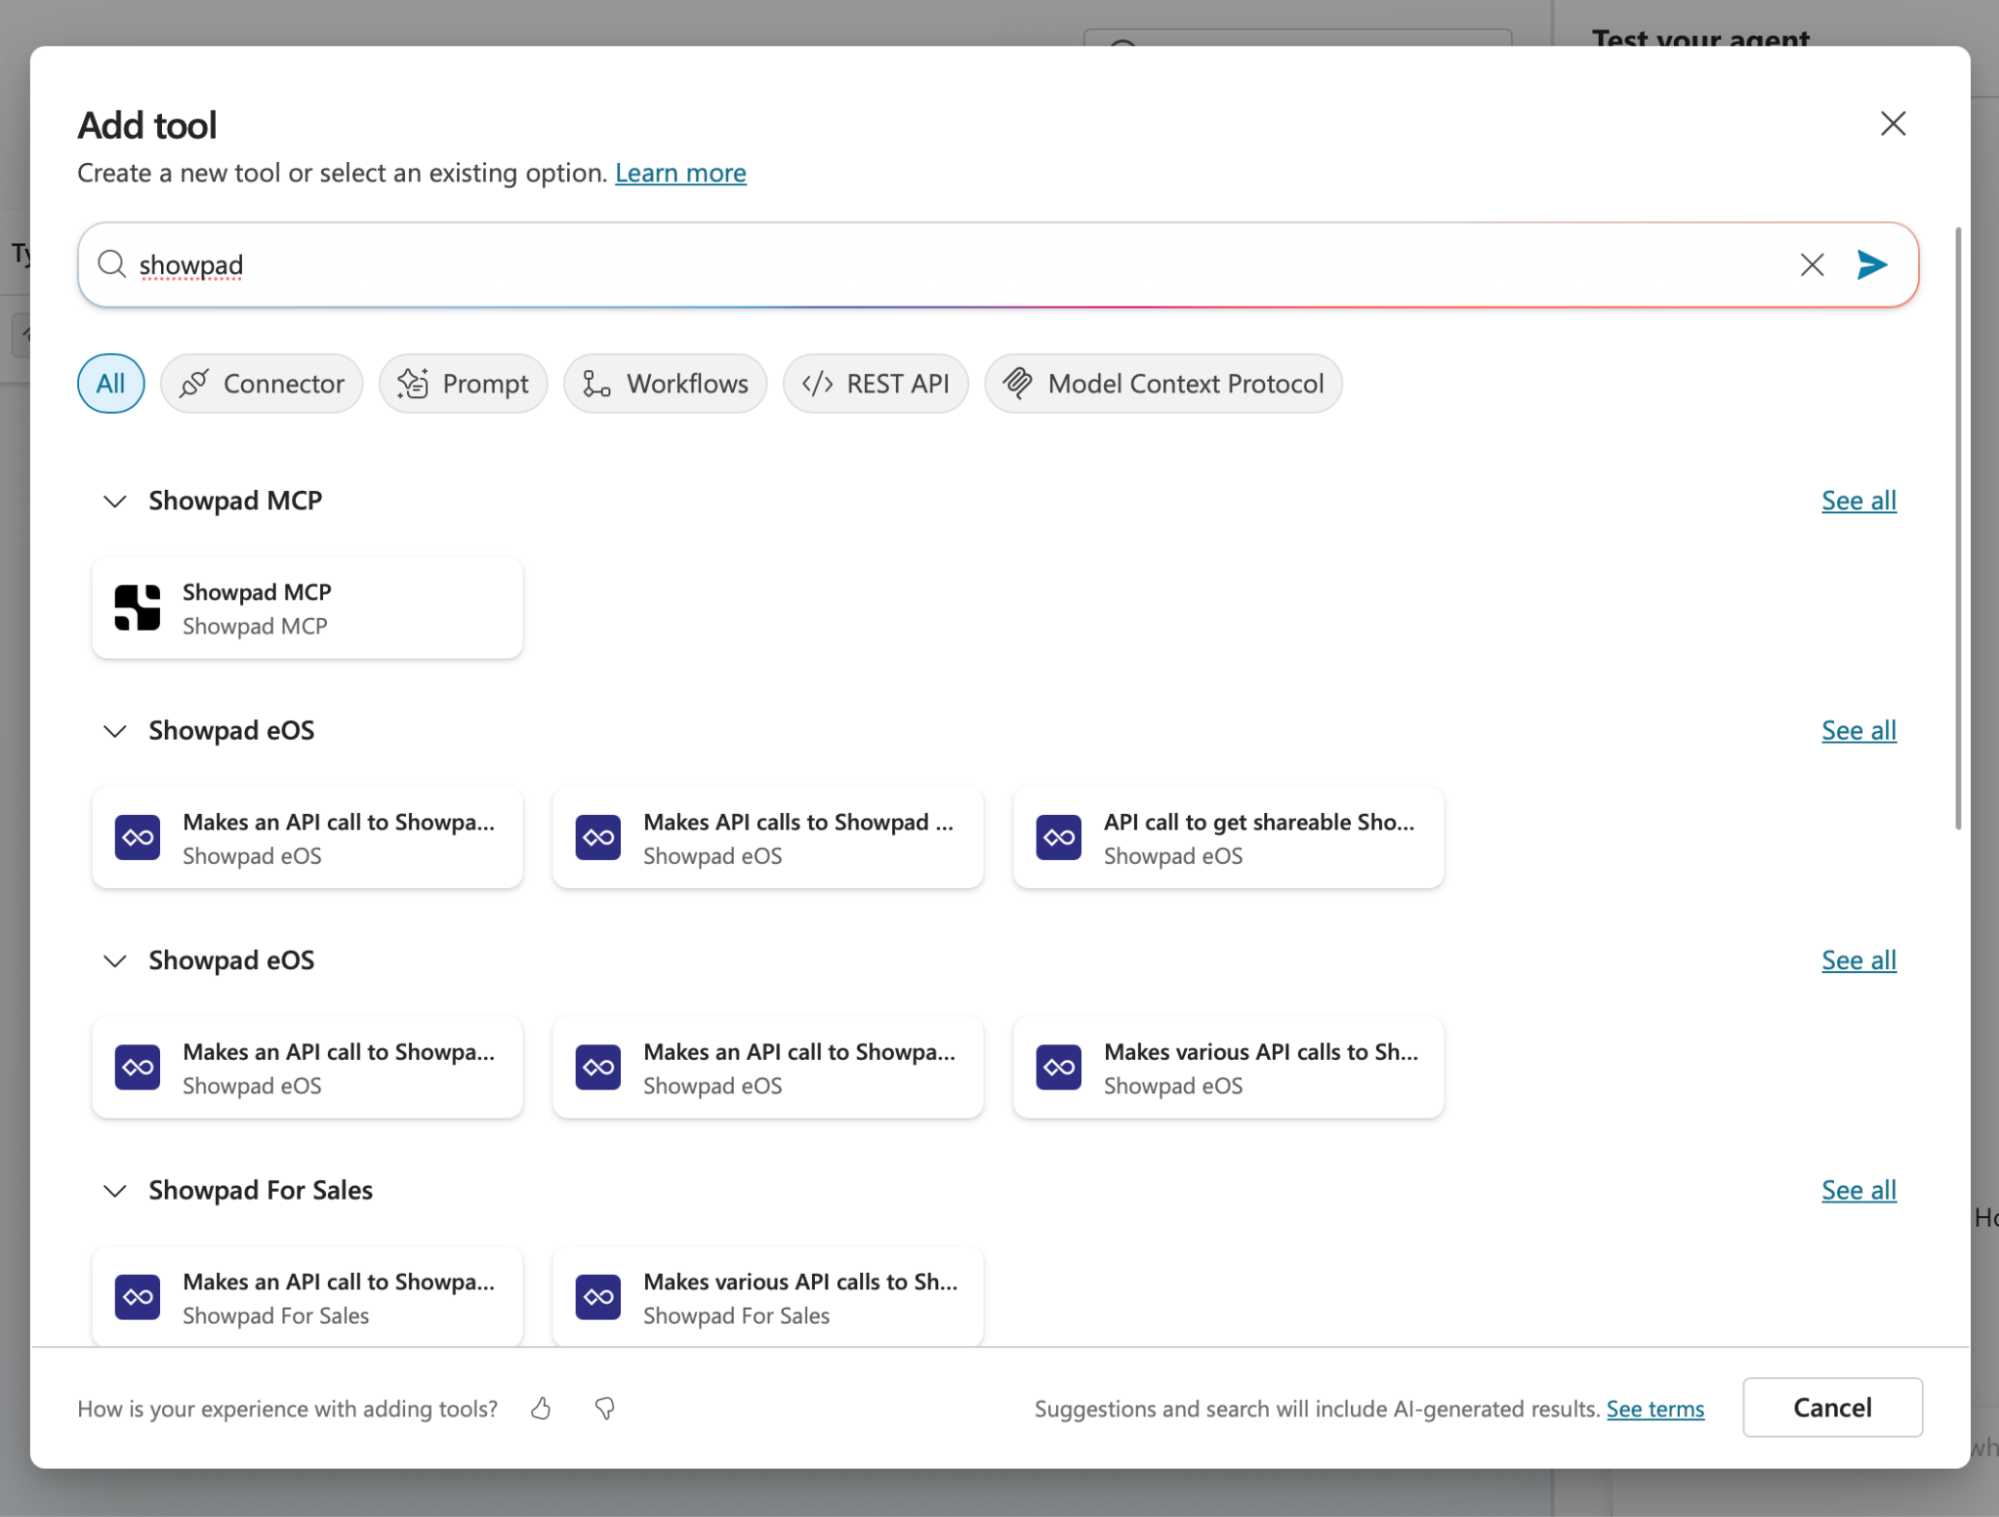This screenshot has width=1999, height=1517.
Task: Select the All filter
Action: 111,383
